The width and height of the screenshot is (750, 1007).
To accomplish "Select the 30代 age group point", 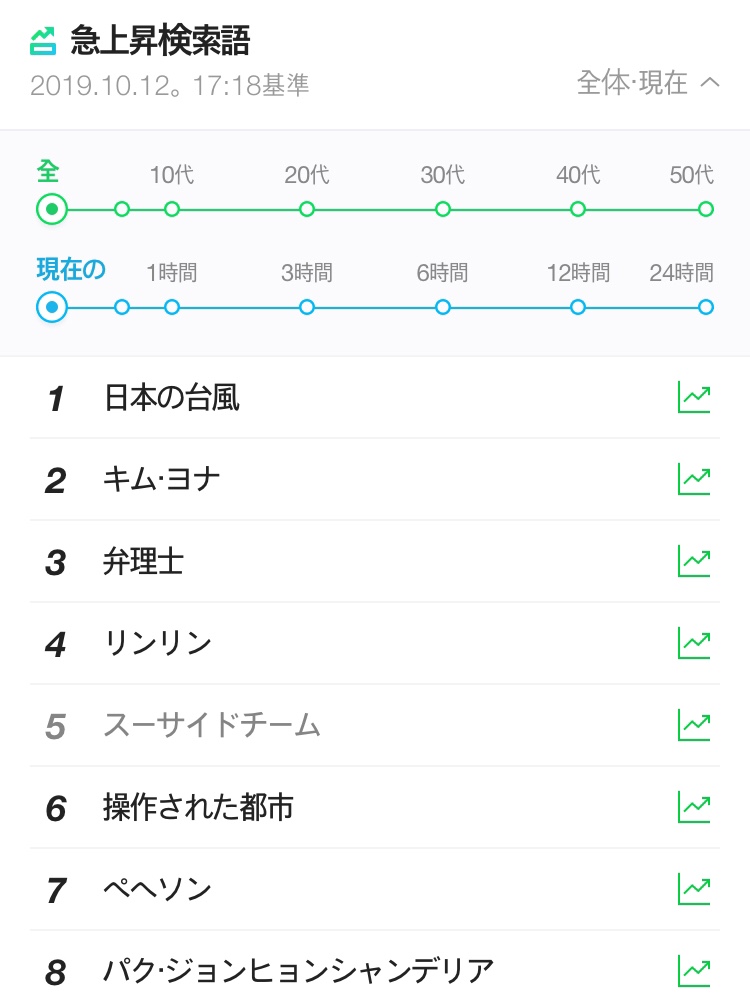I will (443, 209).
